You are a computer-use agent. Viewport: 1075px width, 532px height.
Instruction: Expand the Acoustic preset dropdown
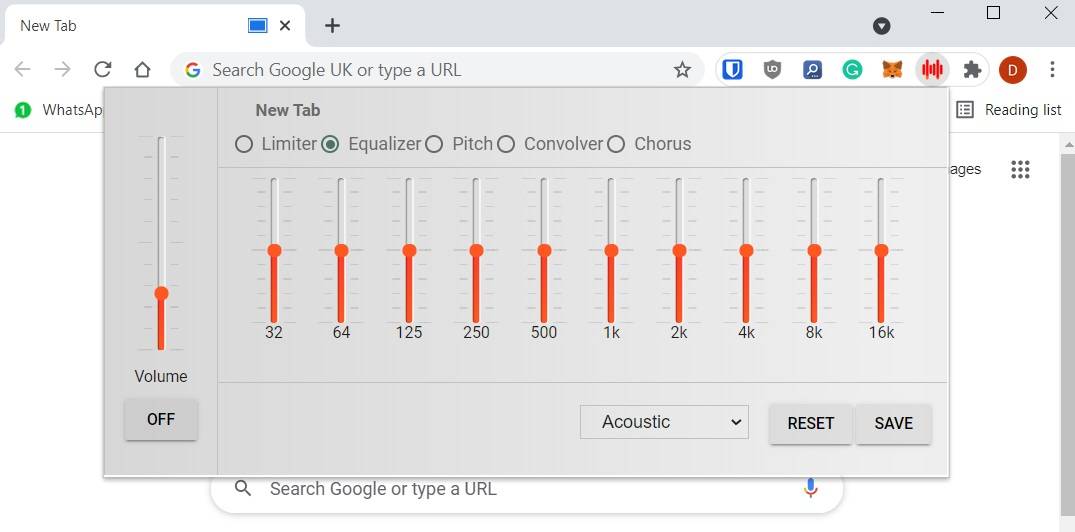coord(664,422)
